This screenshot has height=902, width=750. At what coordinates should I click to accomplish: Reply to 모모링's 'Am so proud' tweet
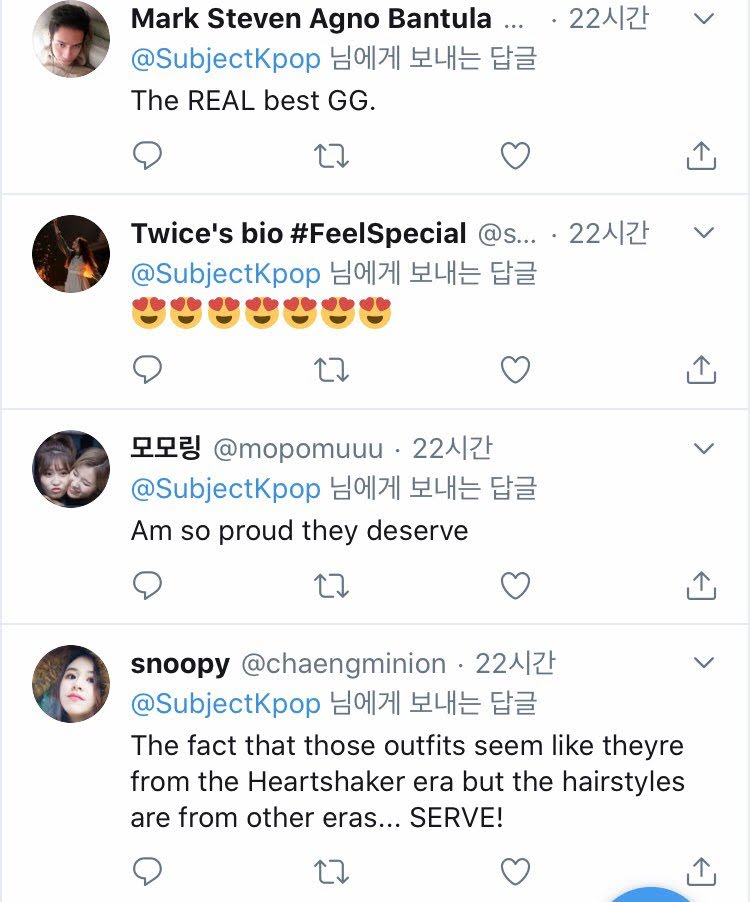(147, 585)
